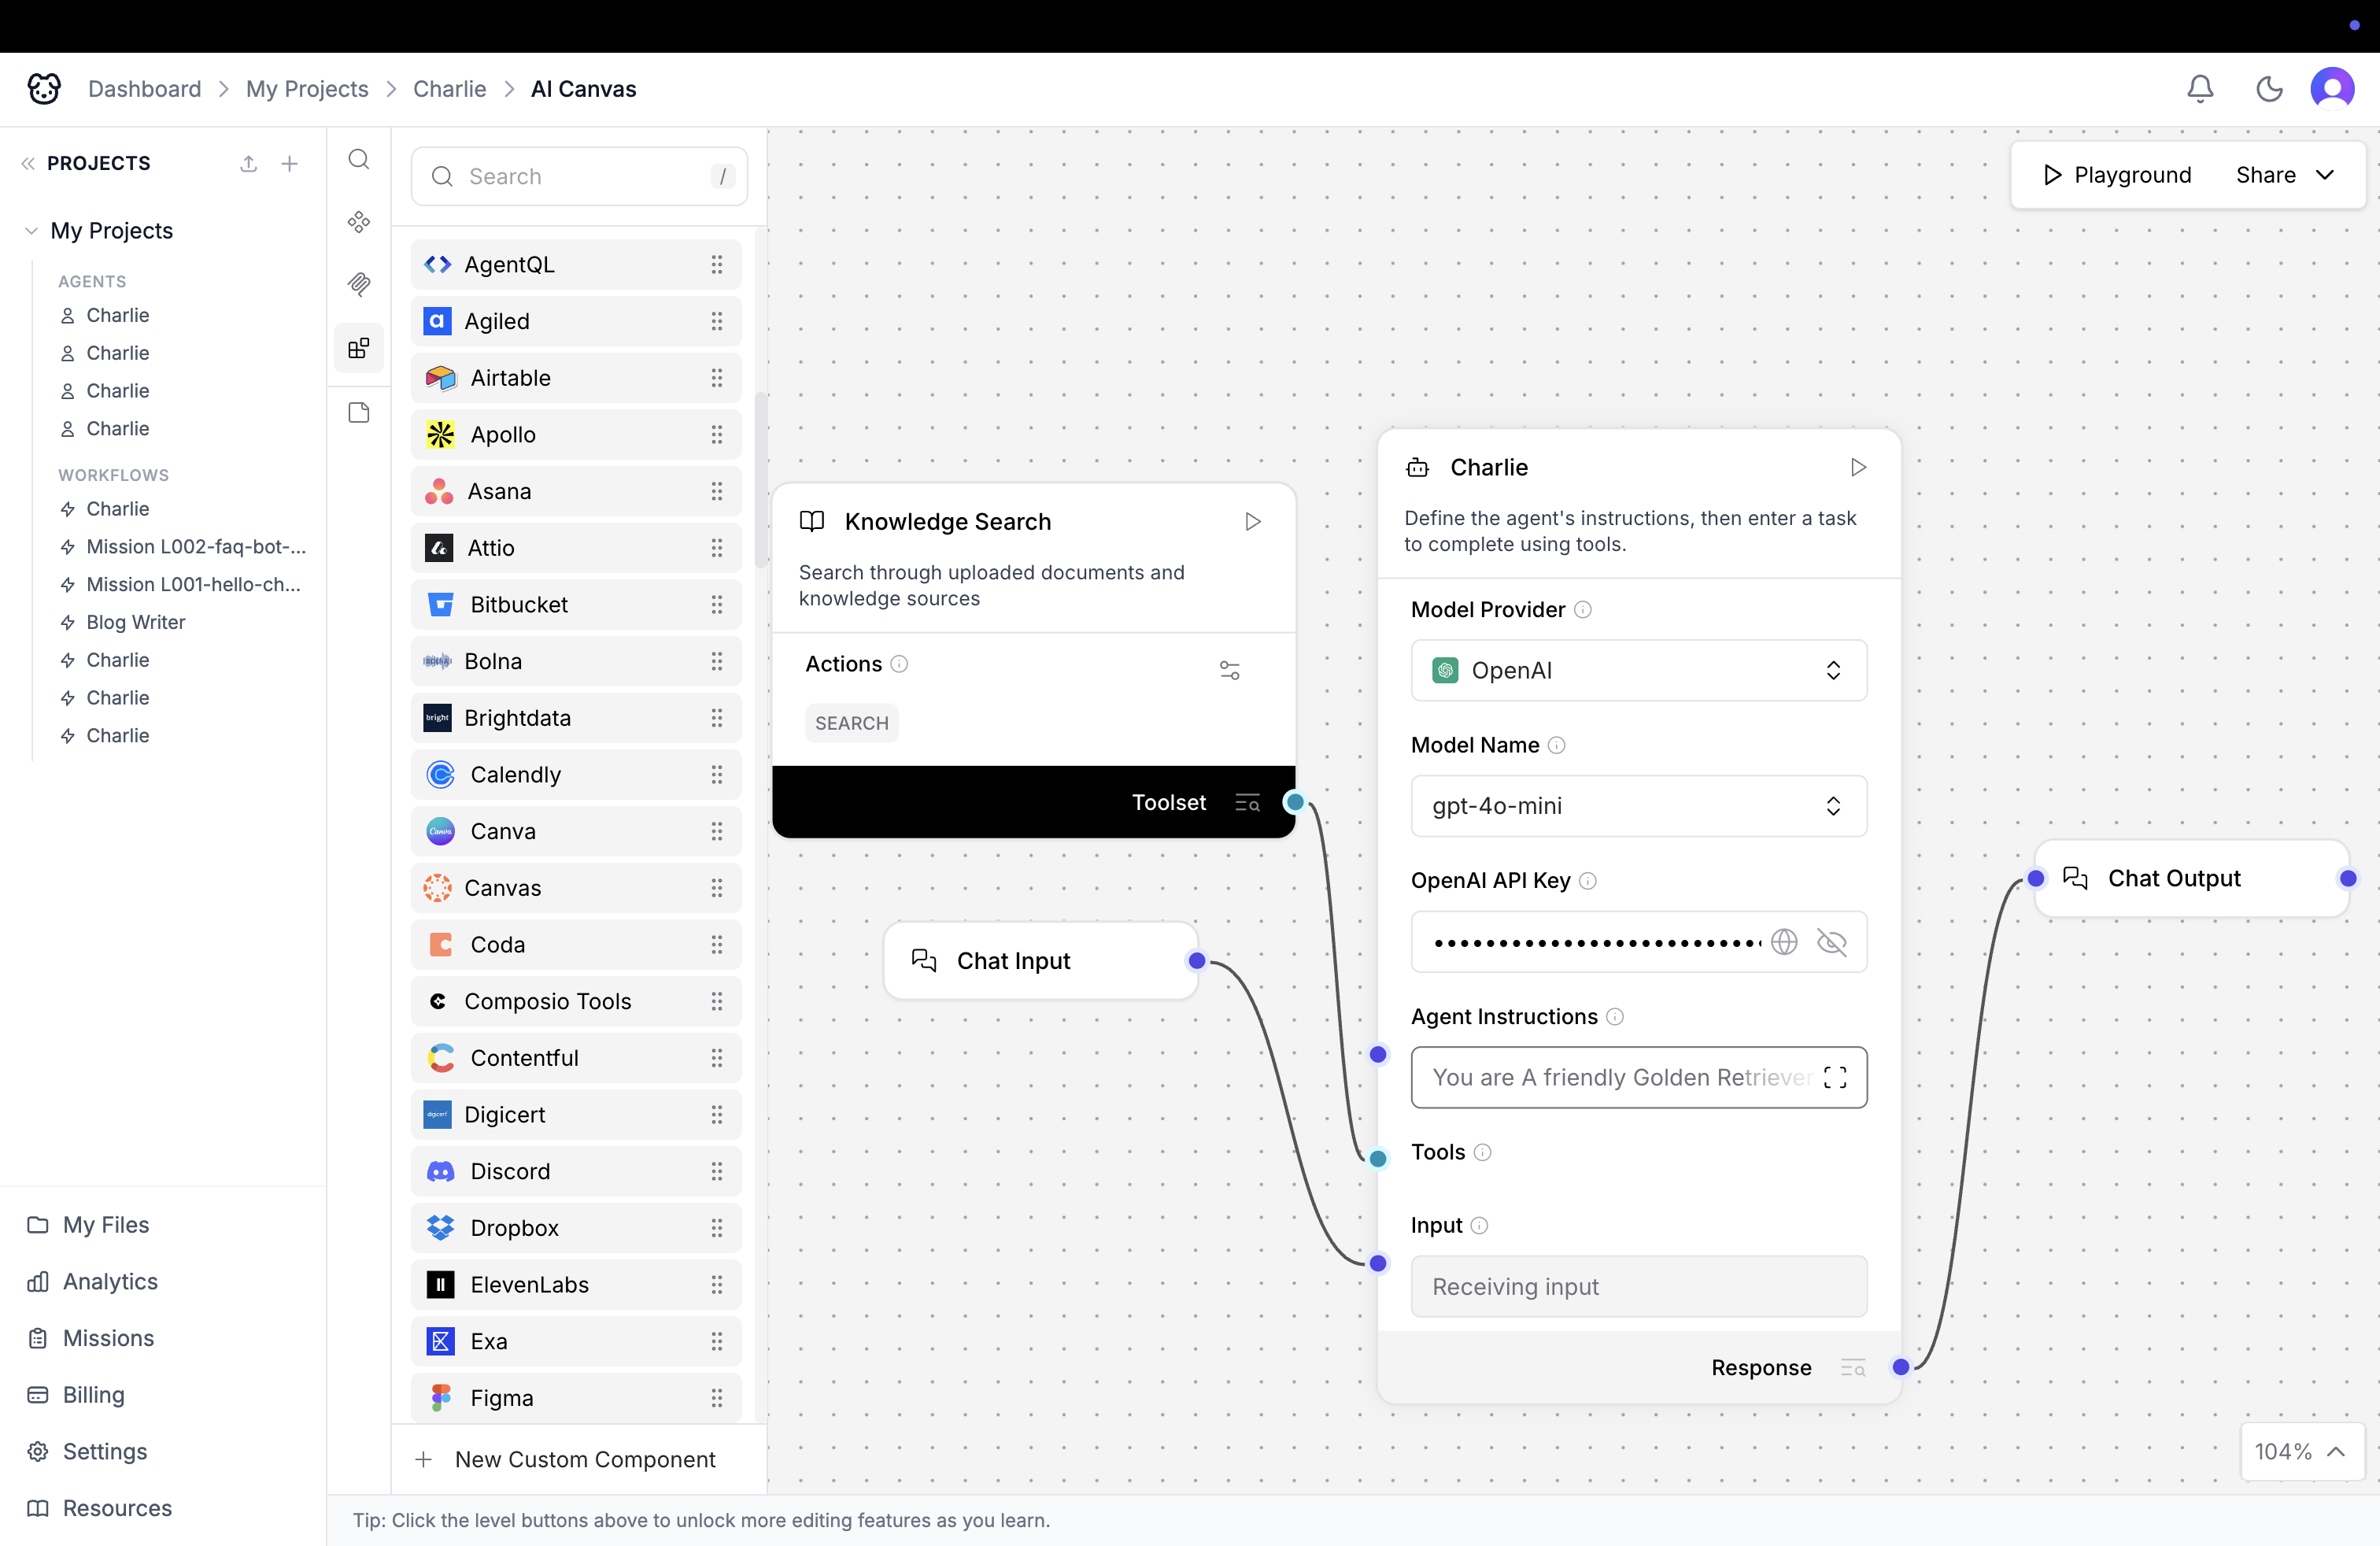Collapse the My Projects tree
The image size is (2380, 1546).
coord(31,231)
